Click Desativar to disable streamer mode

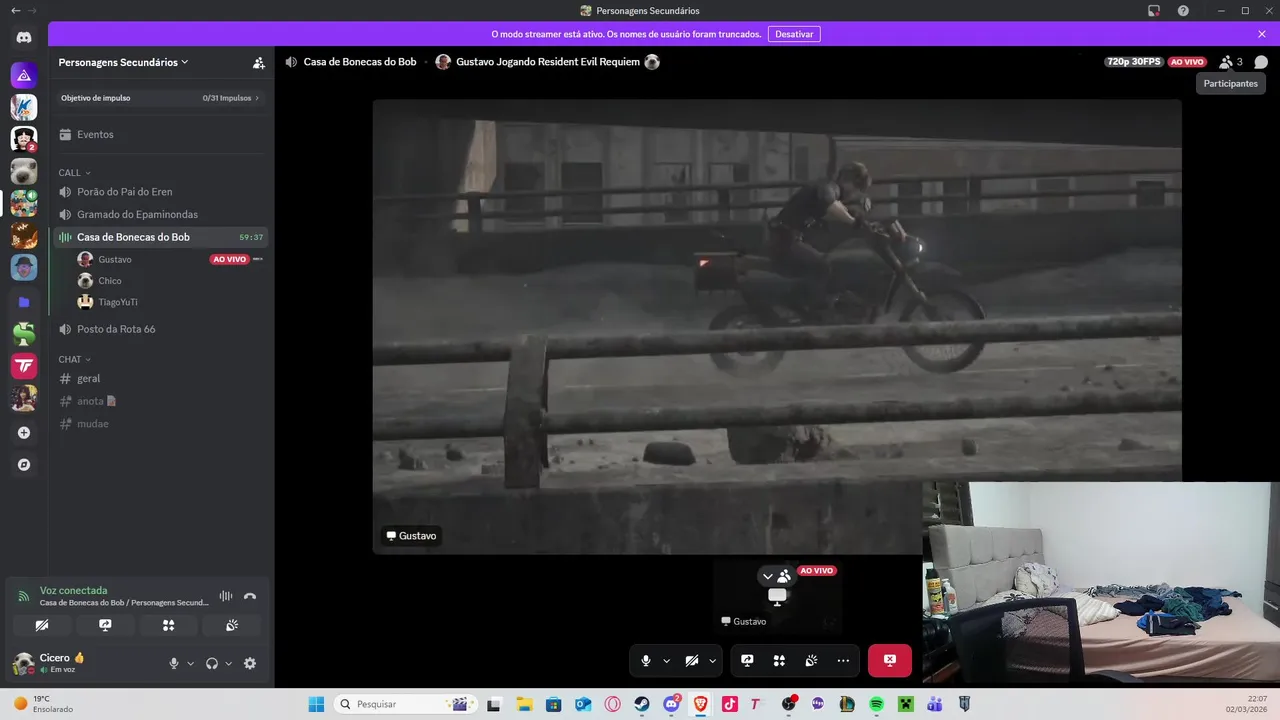[794, 34]
